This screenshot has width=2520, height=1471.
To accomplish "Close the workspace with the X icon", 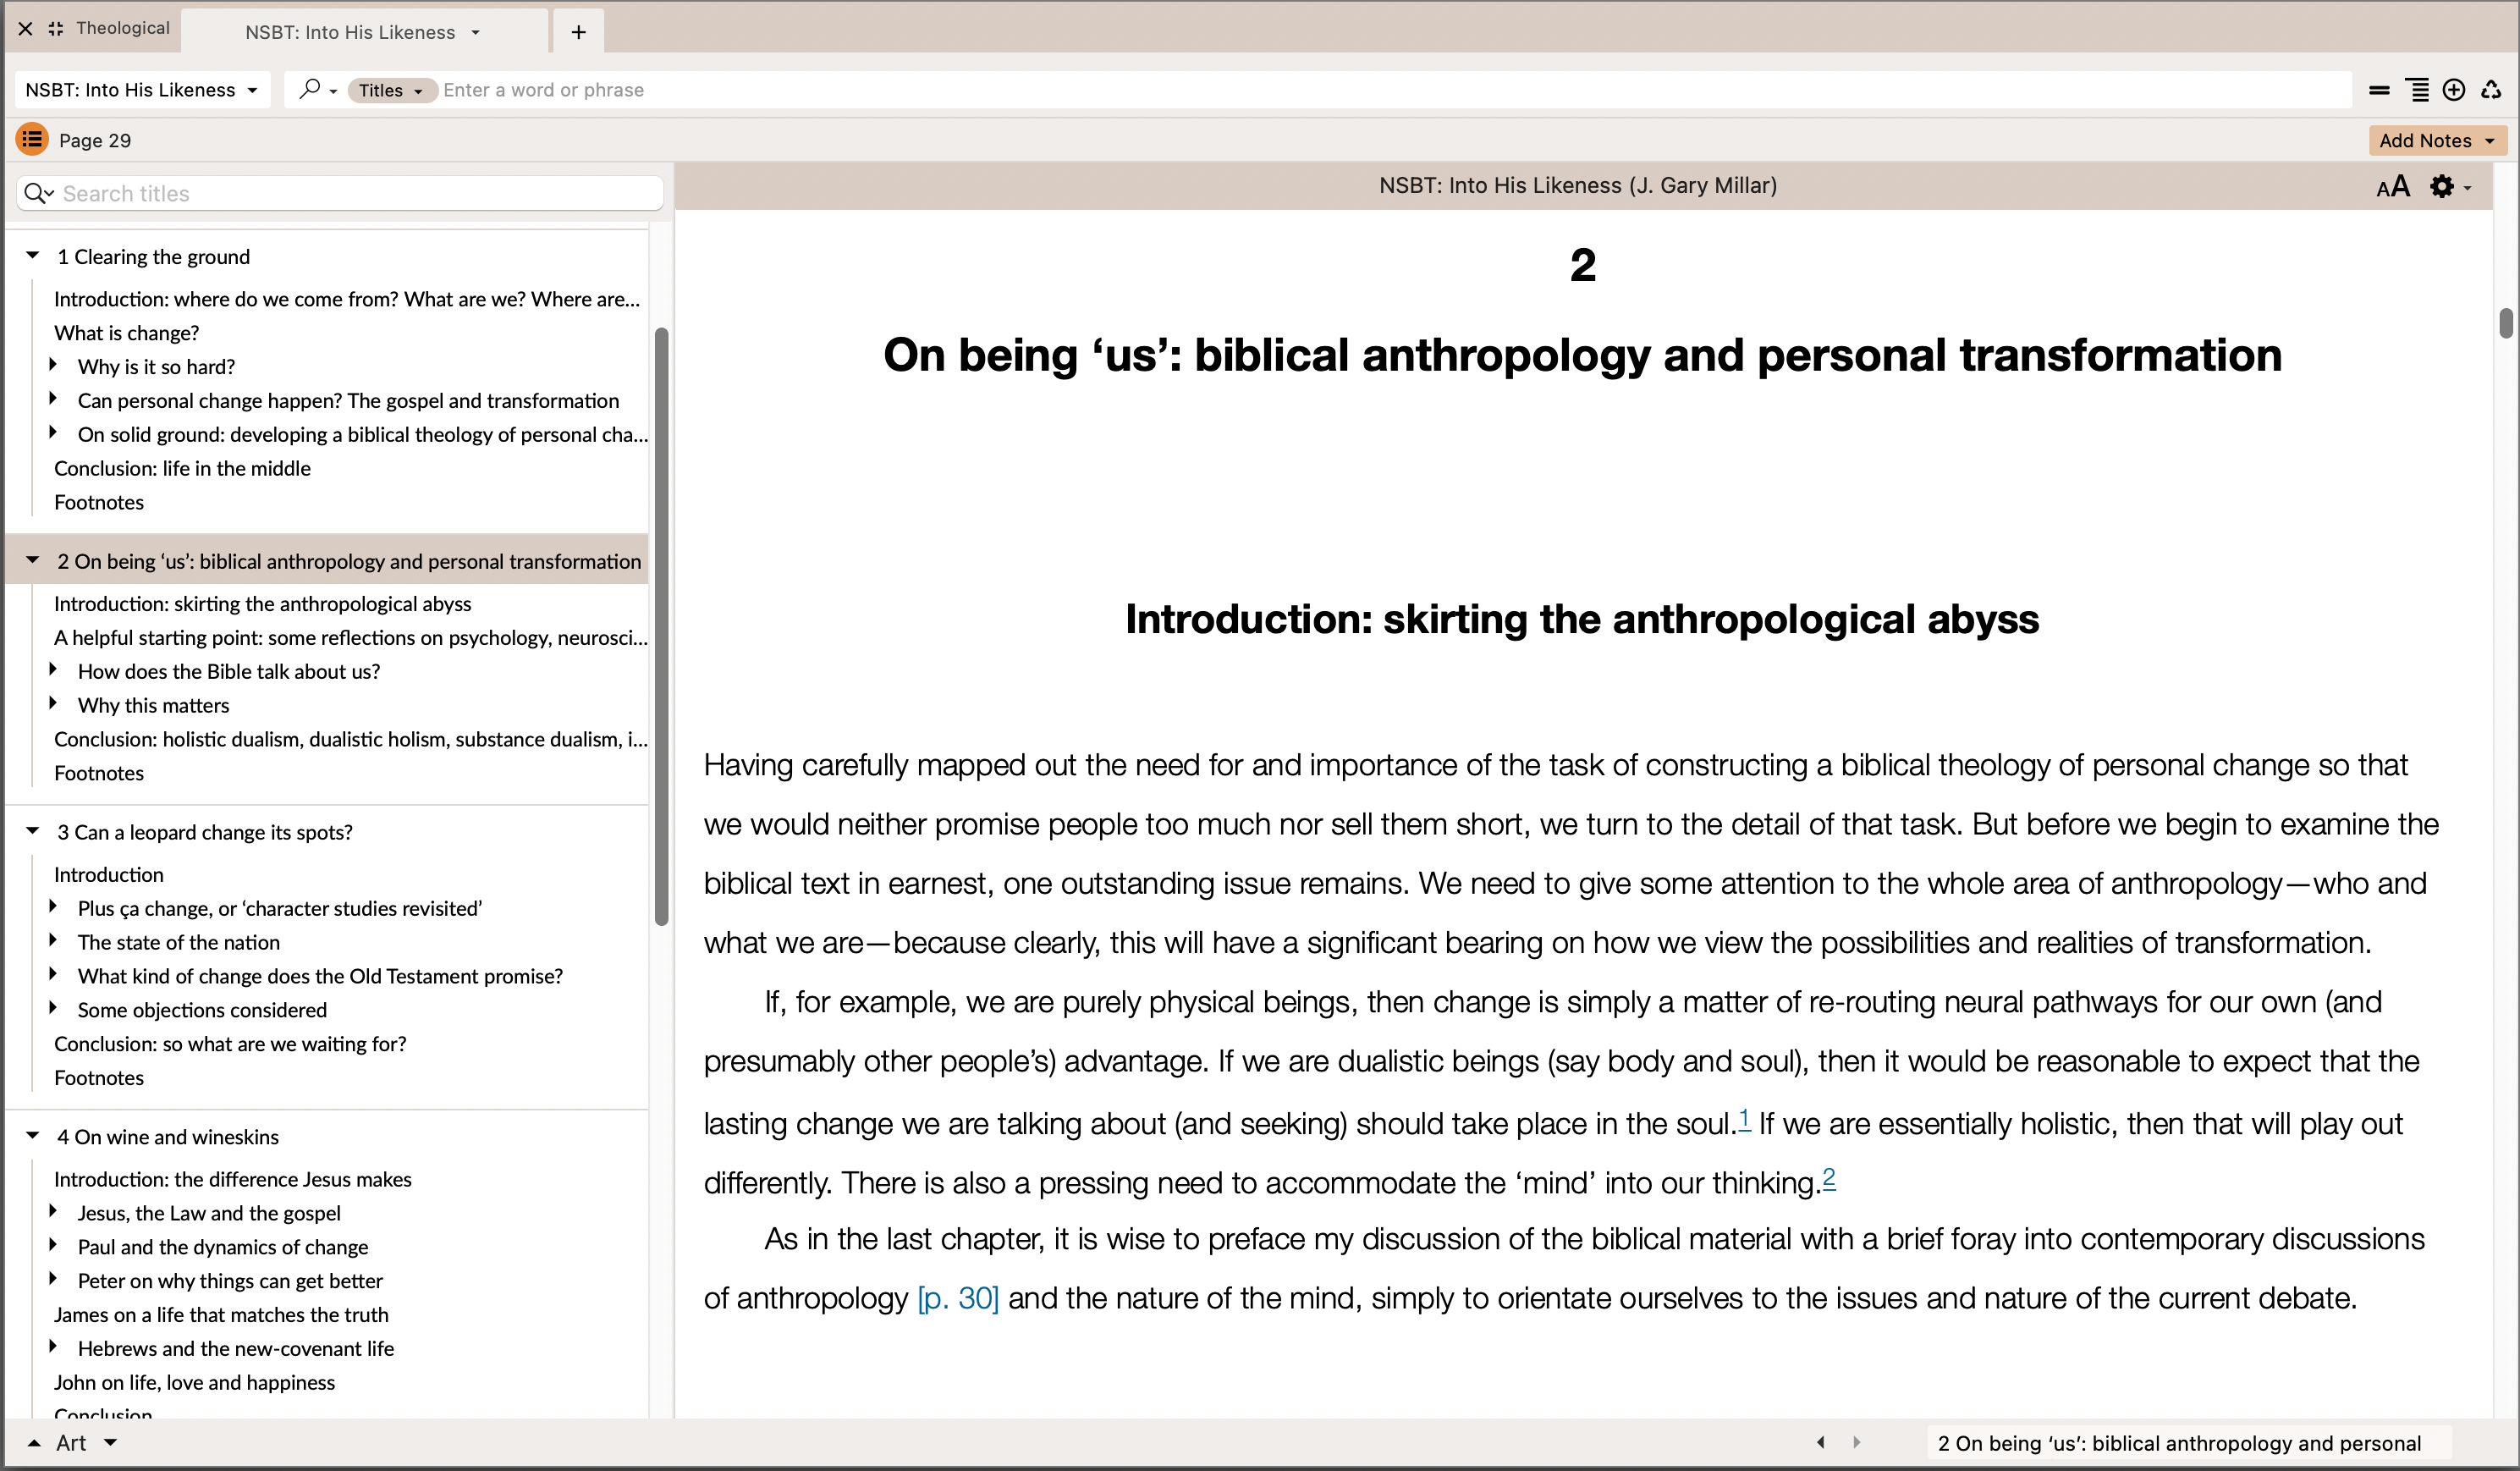I will pyautogui.click(x=26, y=29).
